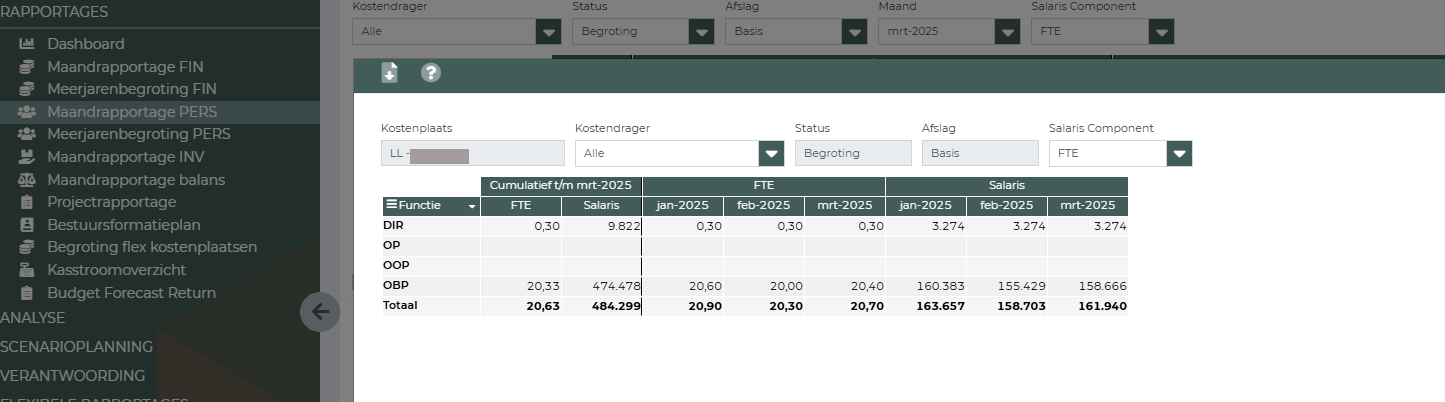Expand the top Afslag Basis dropdown
1445x402 pixels.
pos(854,32)
